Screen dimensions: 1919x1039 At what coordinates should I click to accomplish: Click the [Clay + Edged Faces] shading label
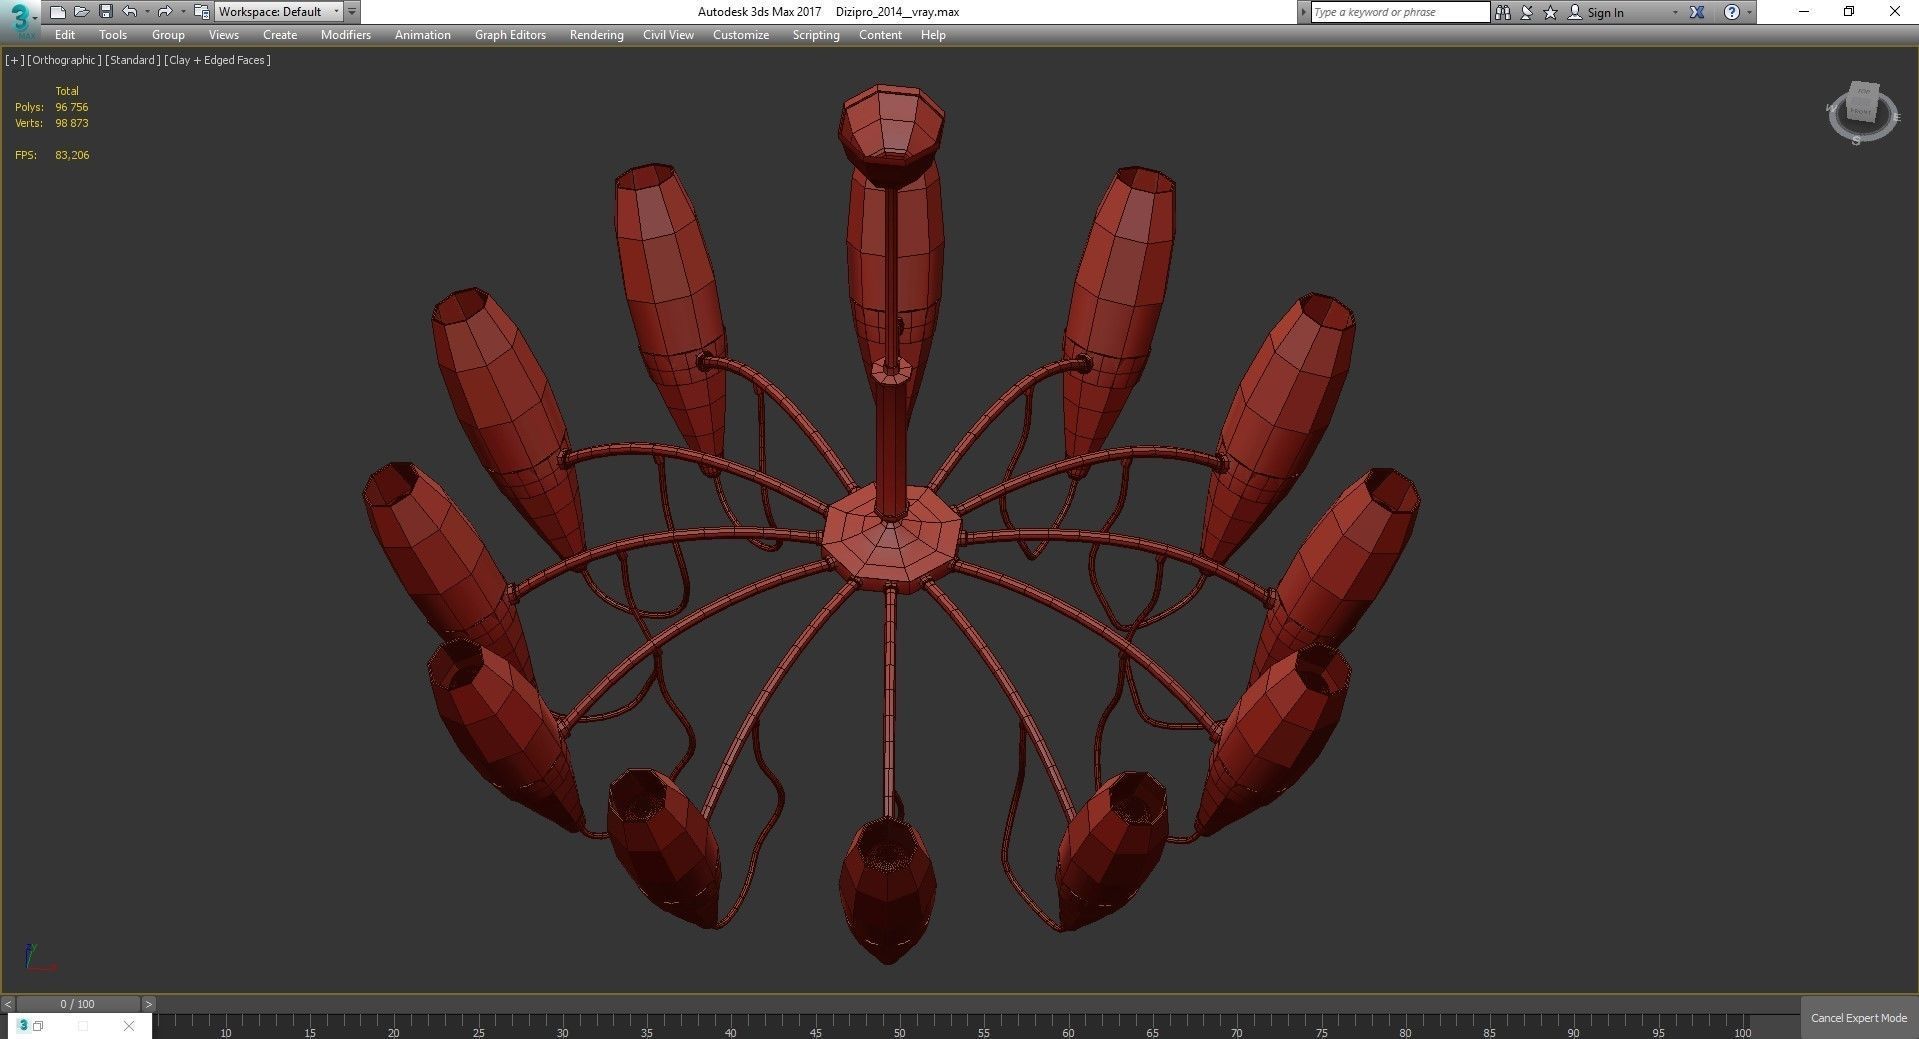[218, 60]
